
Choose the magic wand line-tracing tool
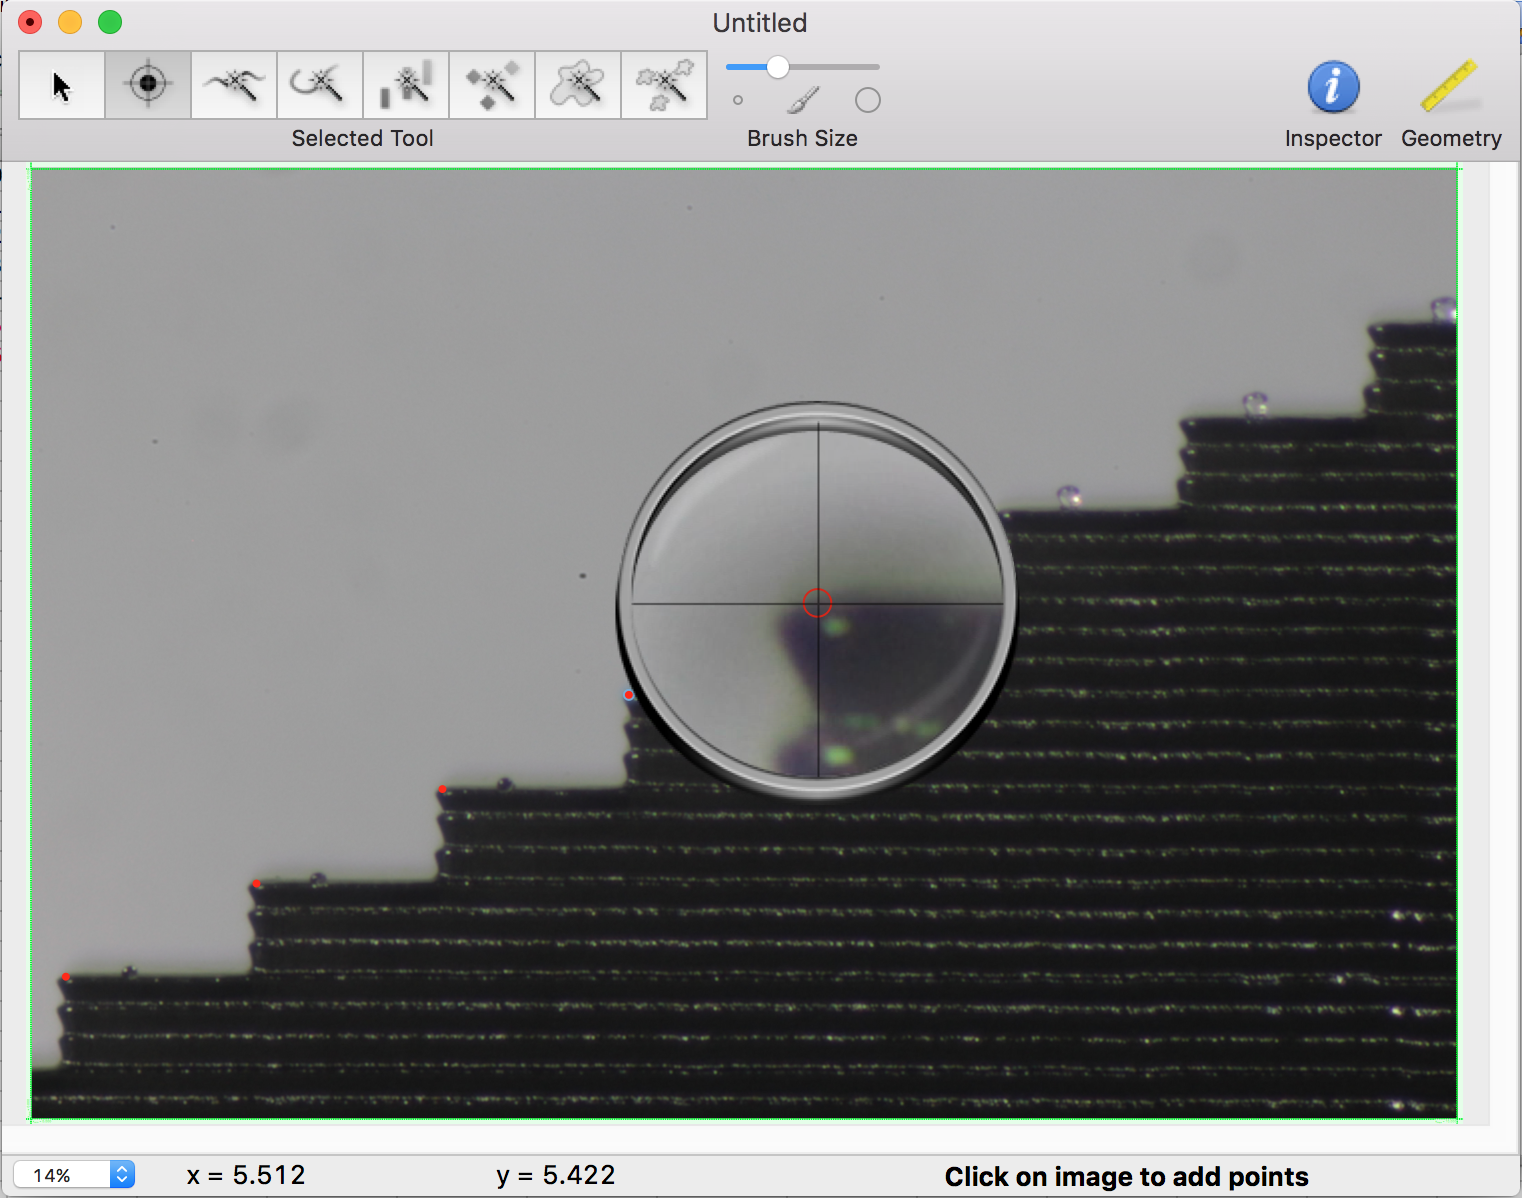[234, 86]
